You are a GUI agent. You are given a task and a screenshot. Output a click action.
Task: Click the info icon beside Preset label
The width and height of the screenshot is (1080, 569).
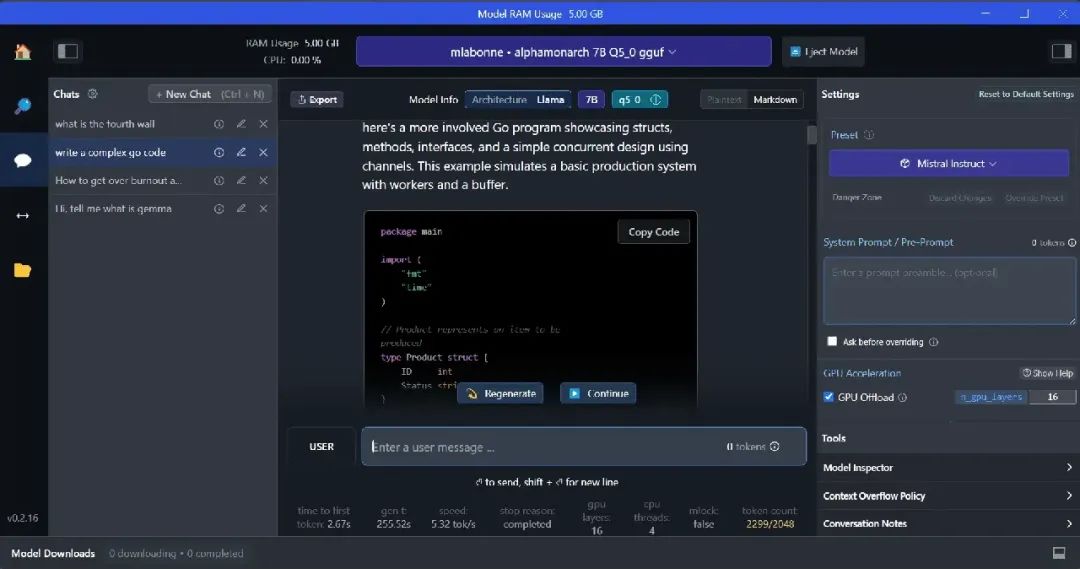coord(869,135)
